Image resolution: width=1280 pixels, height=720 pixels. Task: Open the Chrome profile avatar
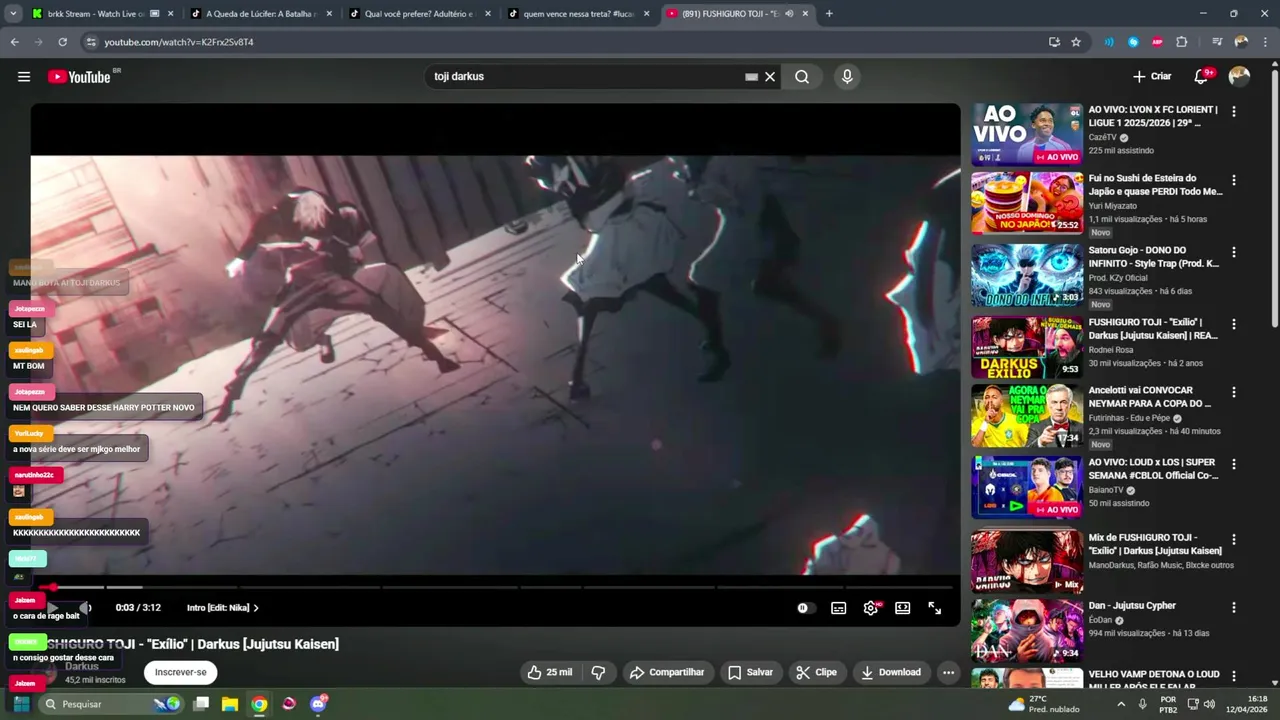tap(1241, 42)
